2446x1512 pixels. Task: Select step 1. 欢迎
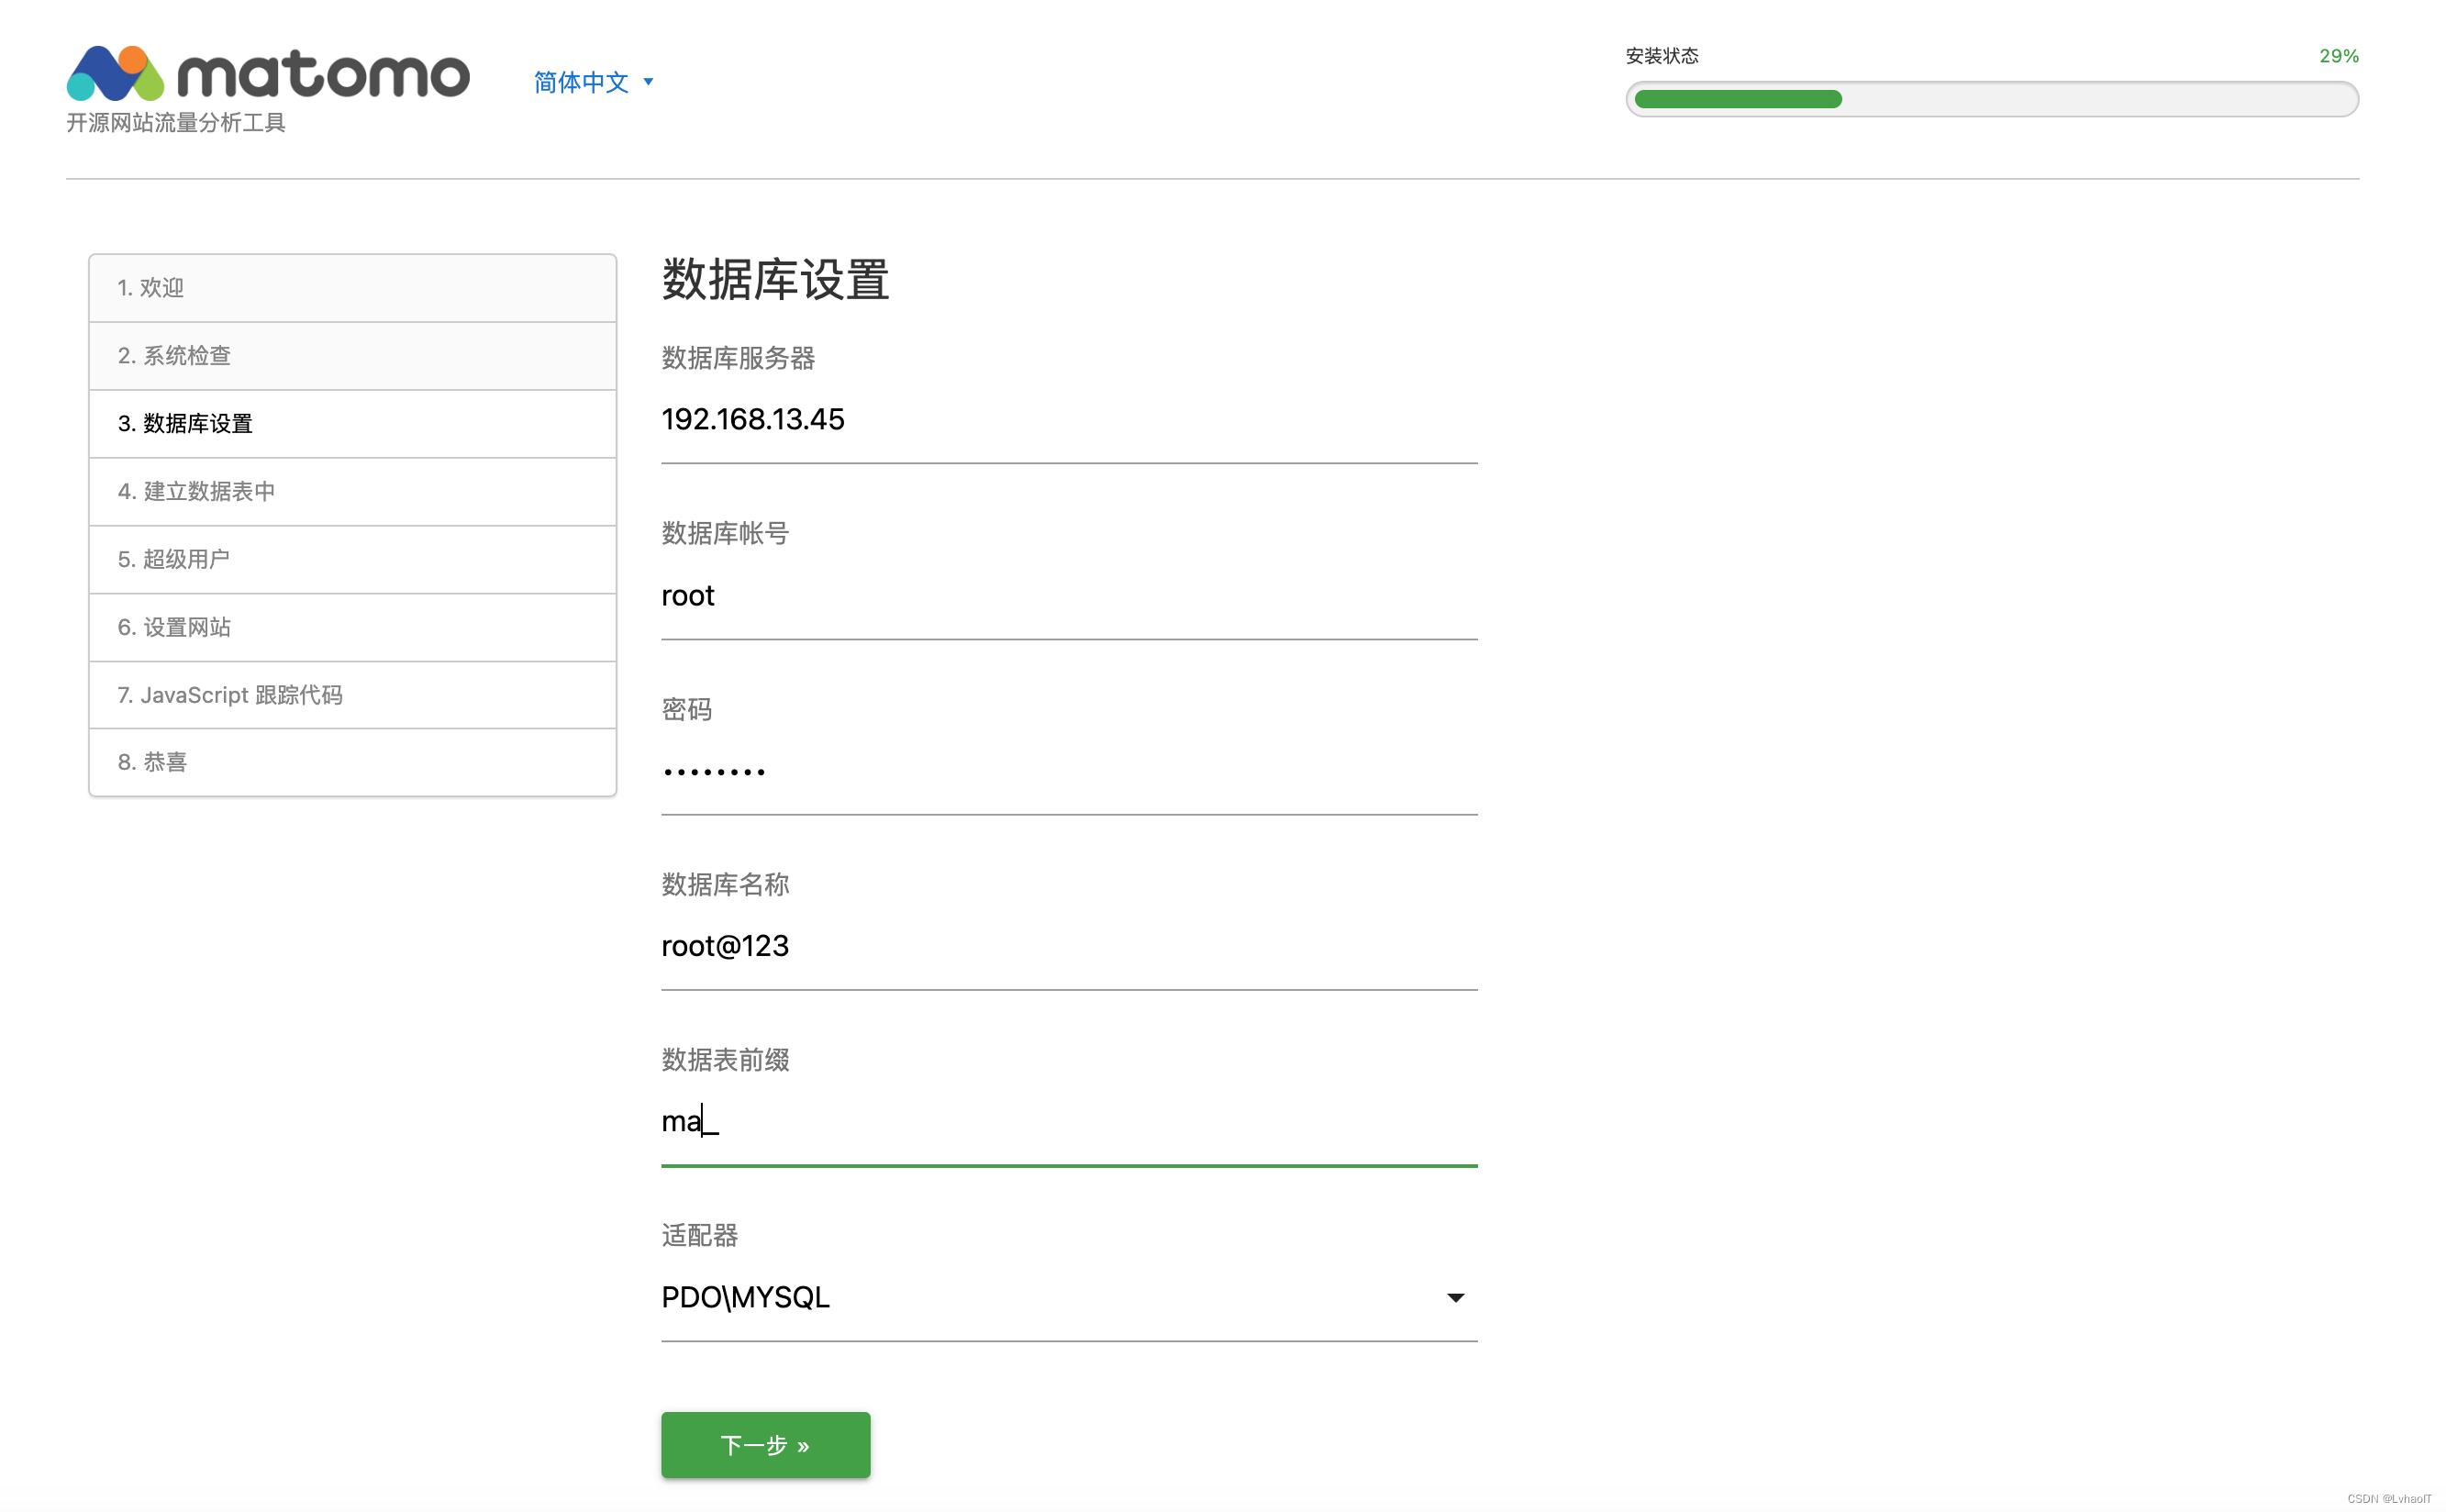[x=352, y=288]
